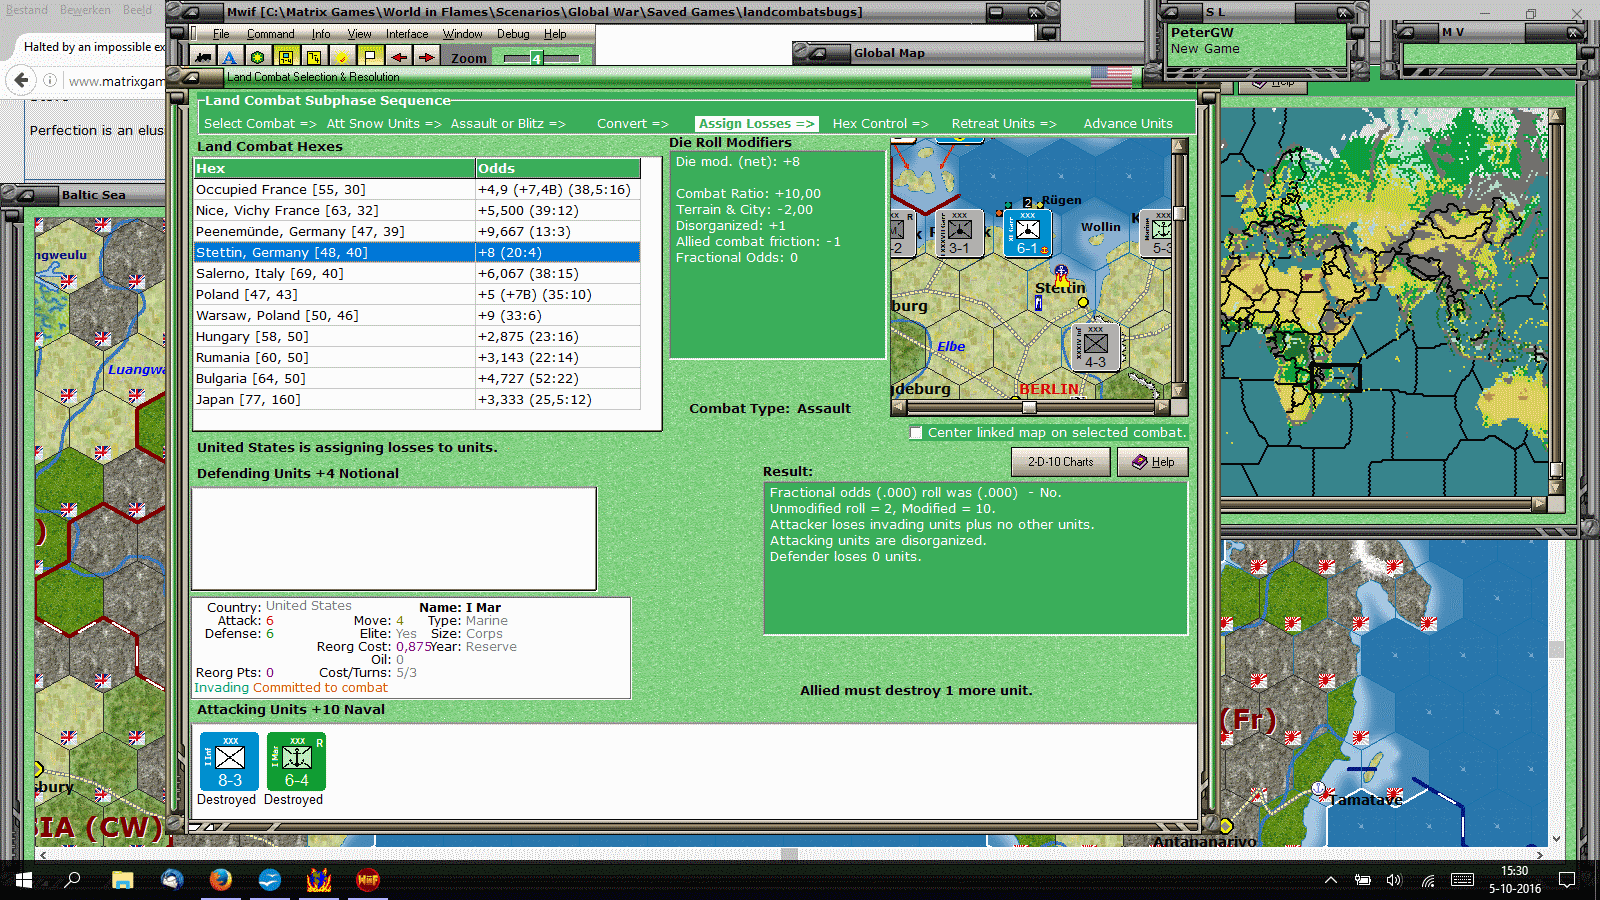Select the 'Assault or Blitz =>' subphase step
The image size is (1600, 900).
click(508, 124)
